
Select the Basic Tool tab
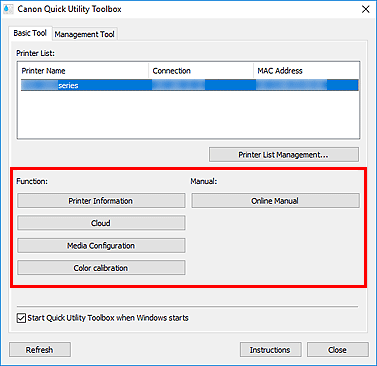[30, 33]
